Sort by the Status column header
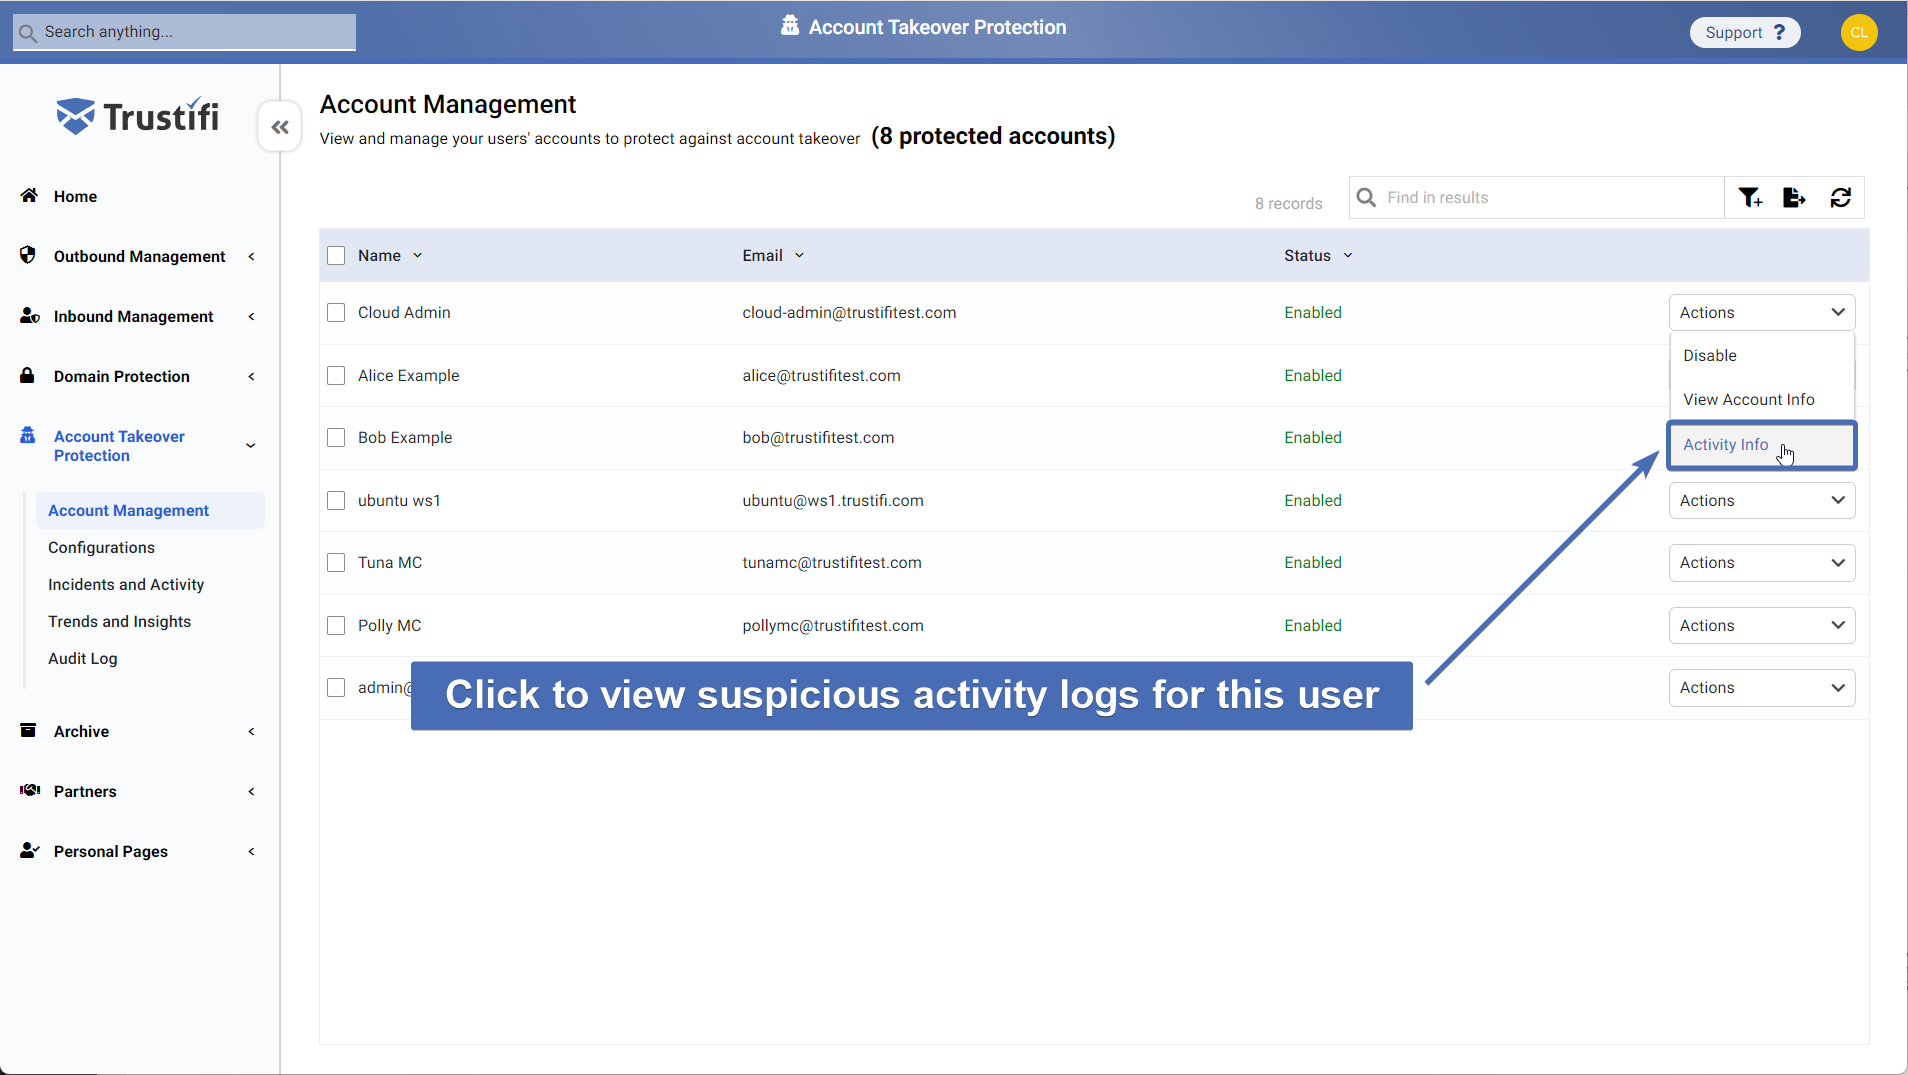 1318,255
